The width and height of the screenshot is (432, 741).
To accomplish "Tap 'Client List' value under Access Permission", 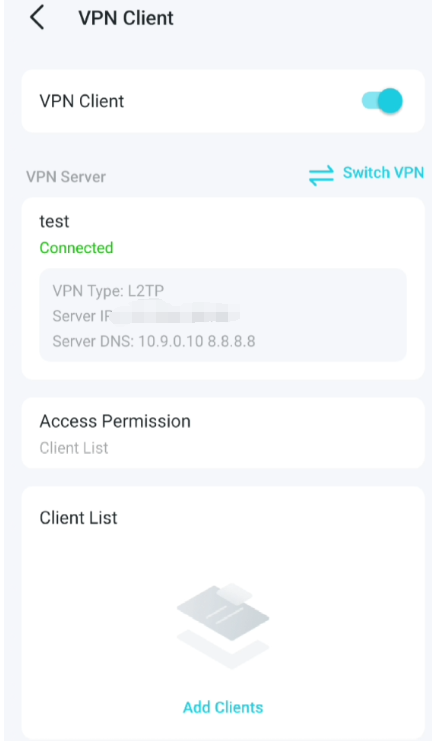I will click(x=74, y=448).
